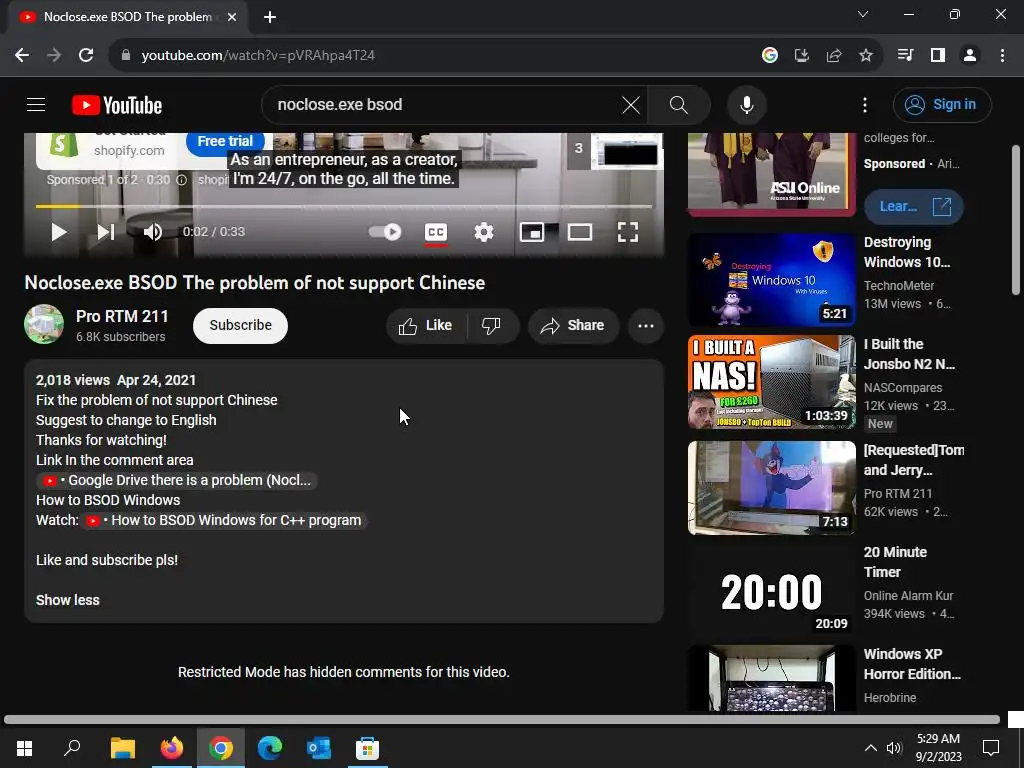1024x768 pixels.
Task: Close the Noclose.exe BSOD tab
Action: click(x=232, y=17)
